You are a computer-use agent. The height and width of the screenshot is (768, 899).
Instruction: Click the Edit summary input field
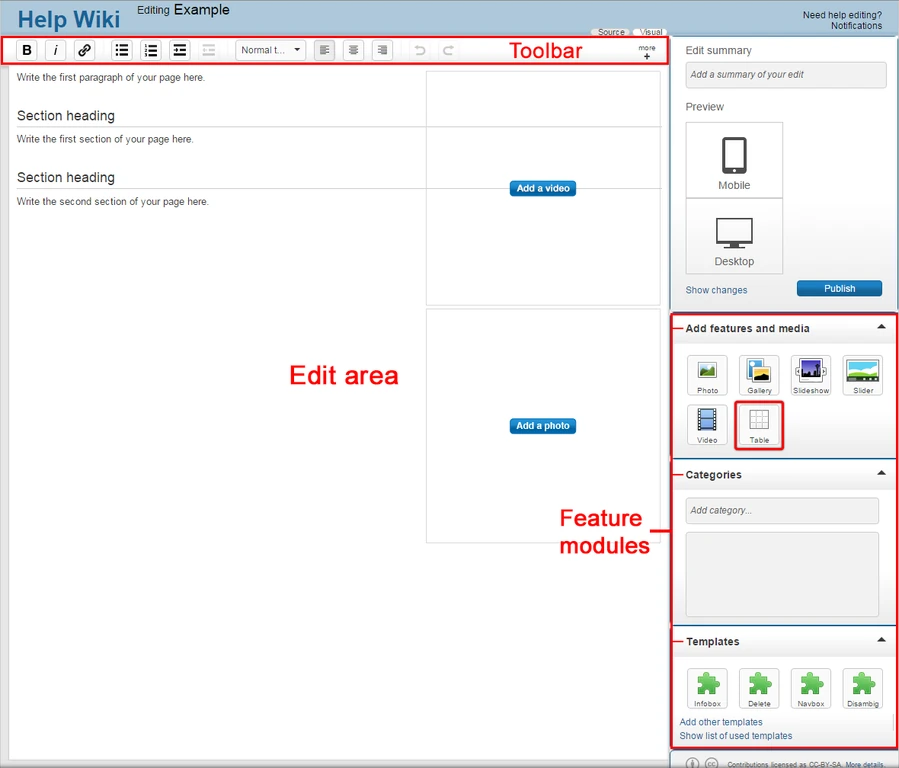coord(786,75)
